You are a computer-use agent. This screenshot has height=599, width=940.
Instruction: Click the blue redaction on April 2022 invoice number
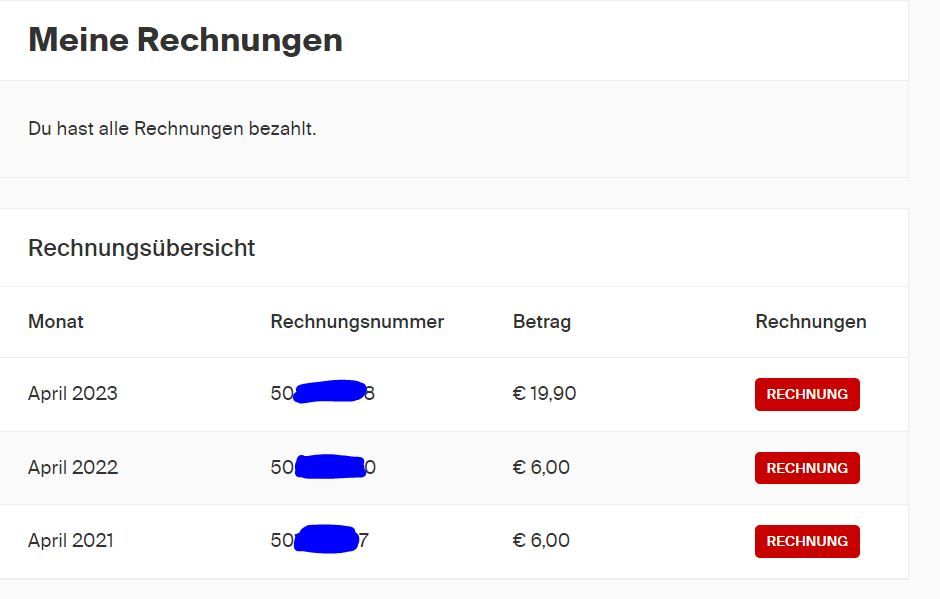click(x=330, y=467)
